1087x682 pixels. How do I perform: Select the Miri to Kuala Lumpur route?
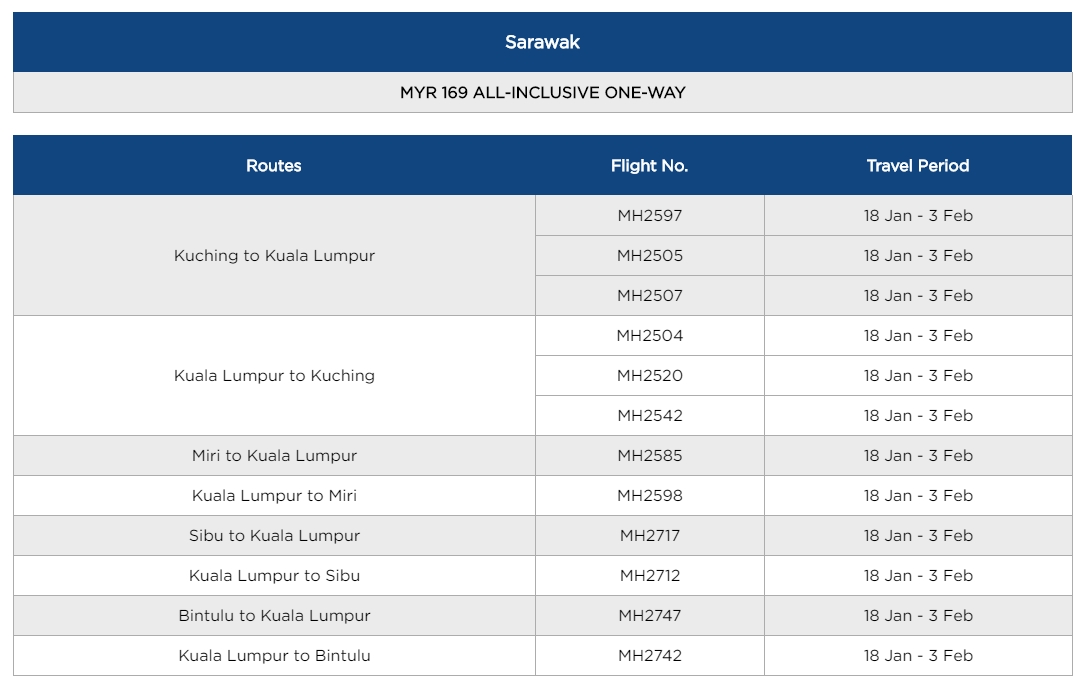click(274, 456)
